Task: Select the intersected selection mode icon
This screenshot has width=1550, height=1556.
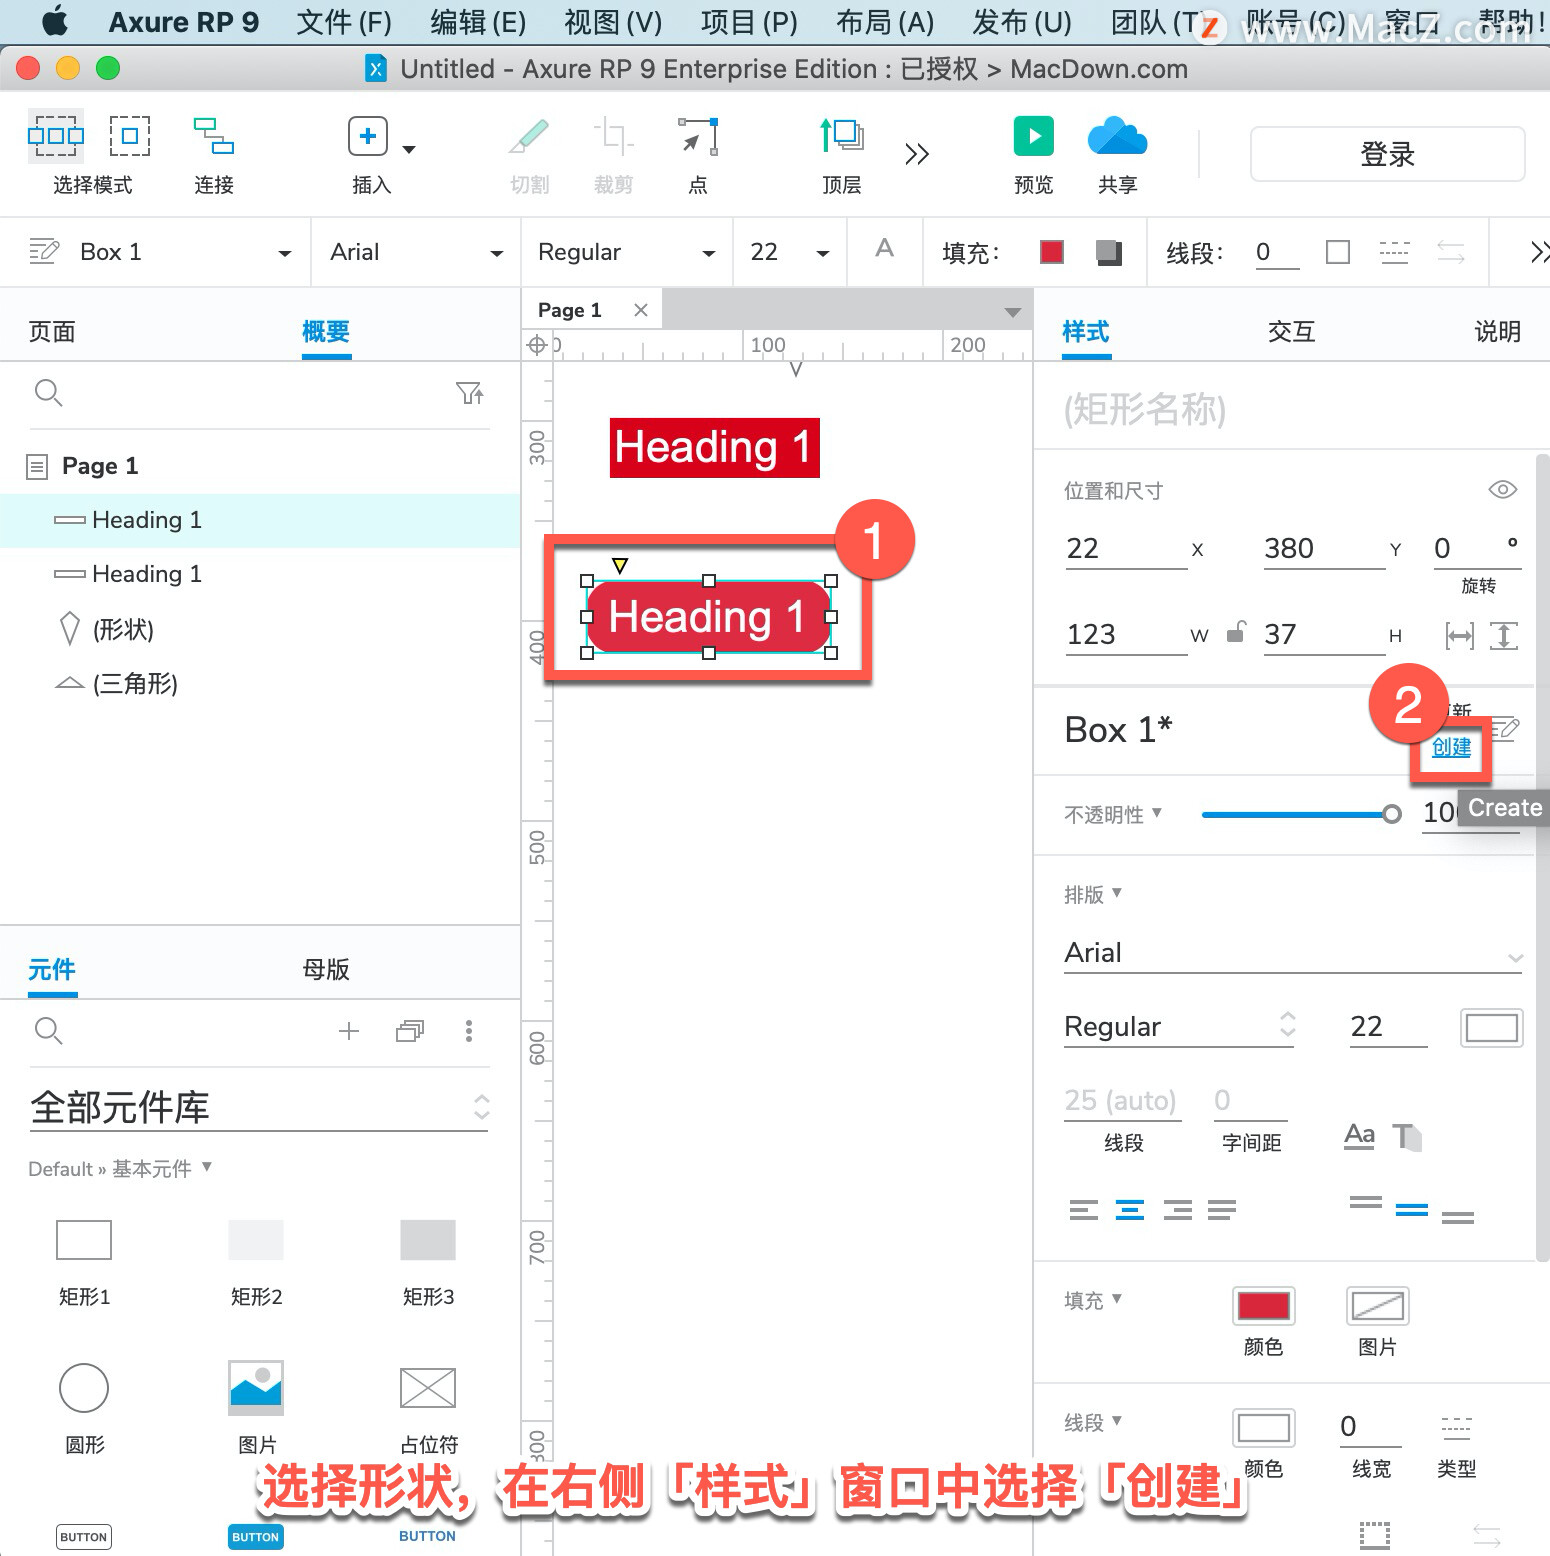Action: click(x=55, y=136)
